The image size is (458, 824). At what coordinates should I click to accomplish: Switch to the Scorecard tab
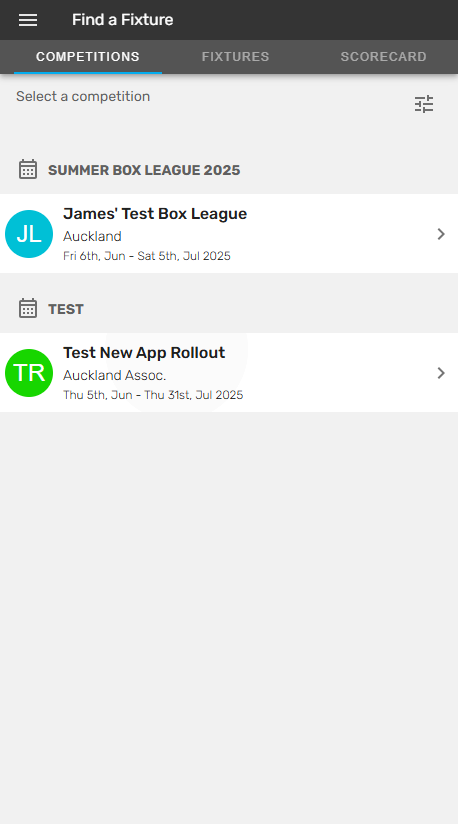[x=383, y=57]
